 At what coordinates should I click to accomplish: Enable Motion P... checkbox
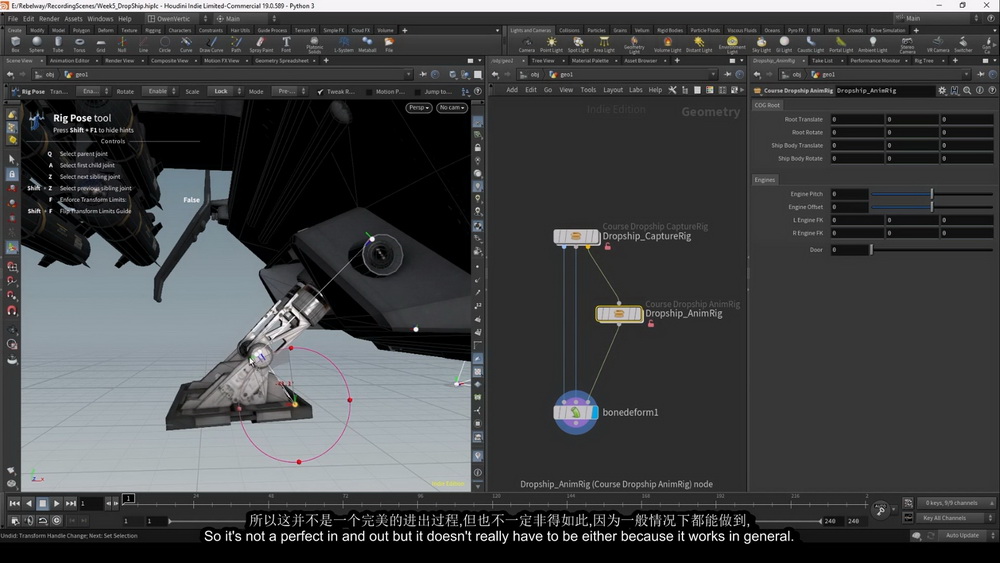pos(369,91)
